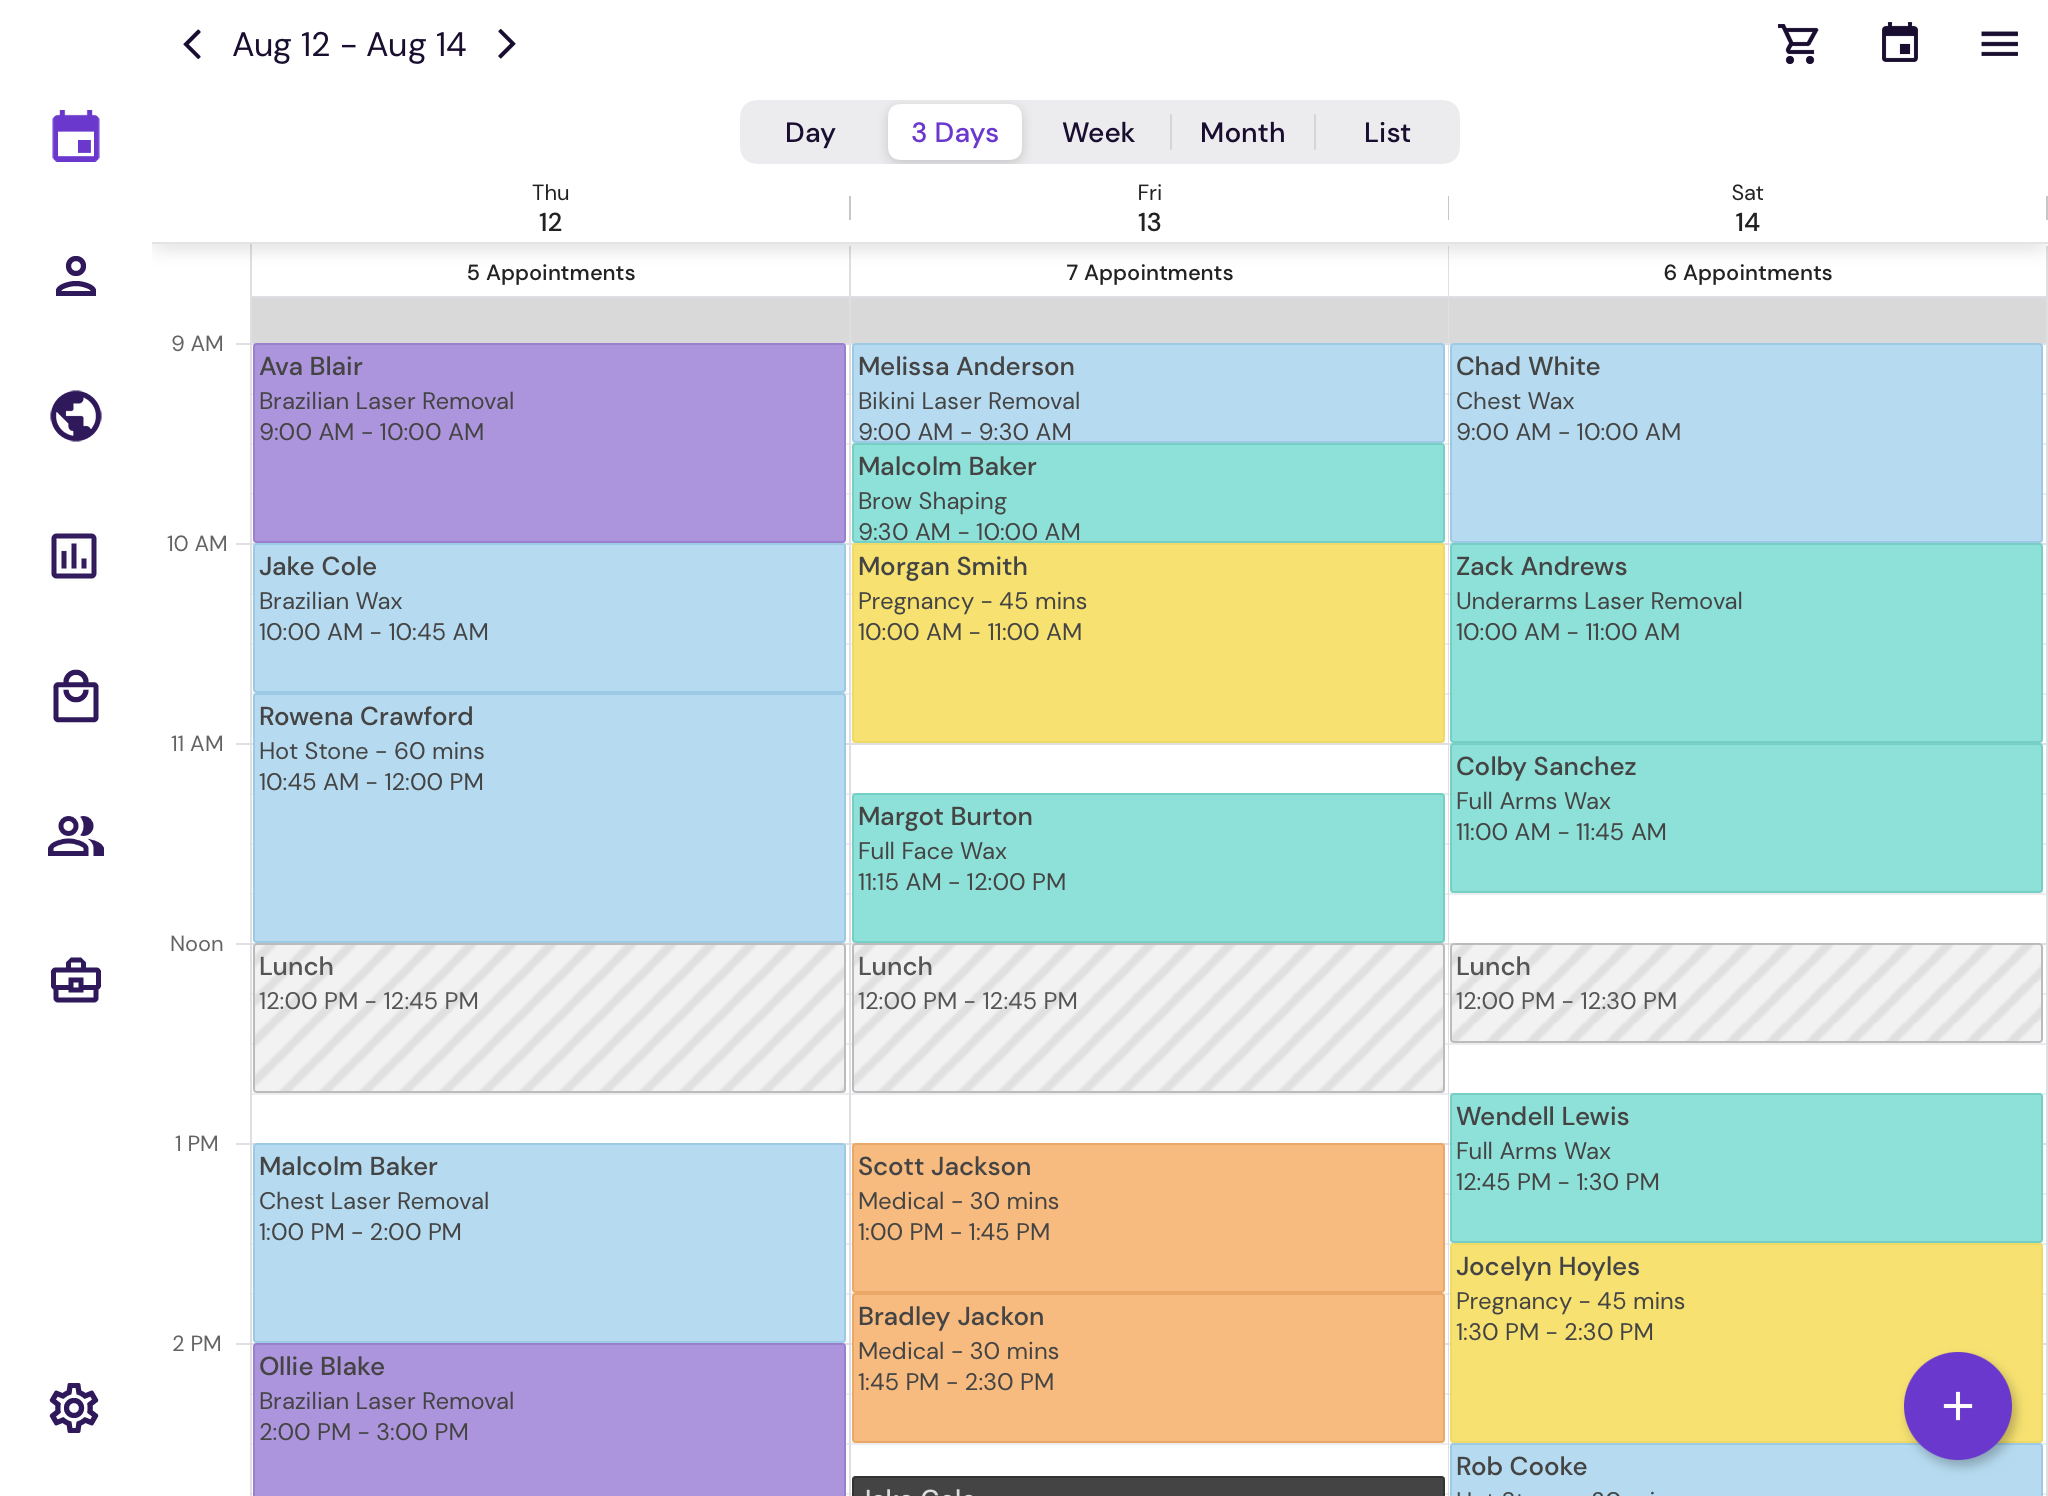The image size is (2048, 1496).
Task: Create a new appointment with the plus button
Action: tap(1956, 1404)
